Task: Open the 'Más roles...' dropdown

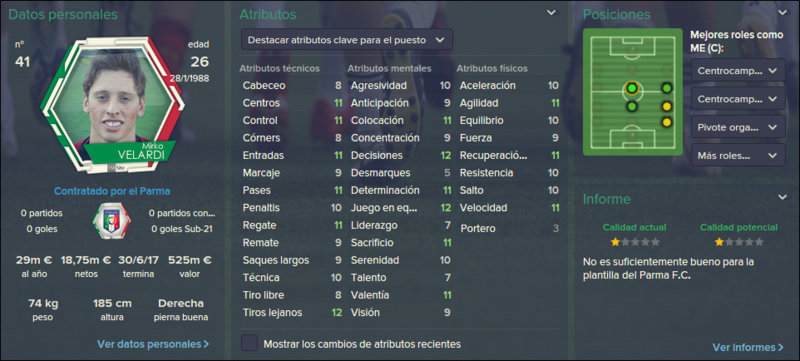Action: coord(738,155)
